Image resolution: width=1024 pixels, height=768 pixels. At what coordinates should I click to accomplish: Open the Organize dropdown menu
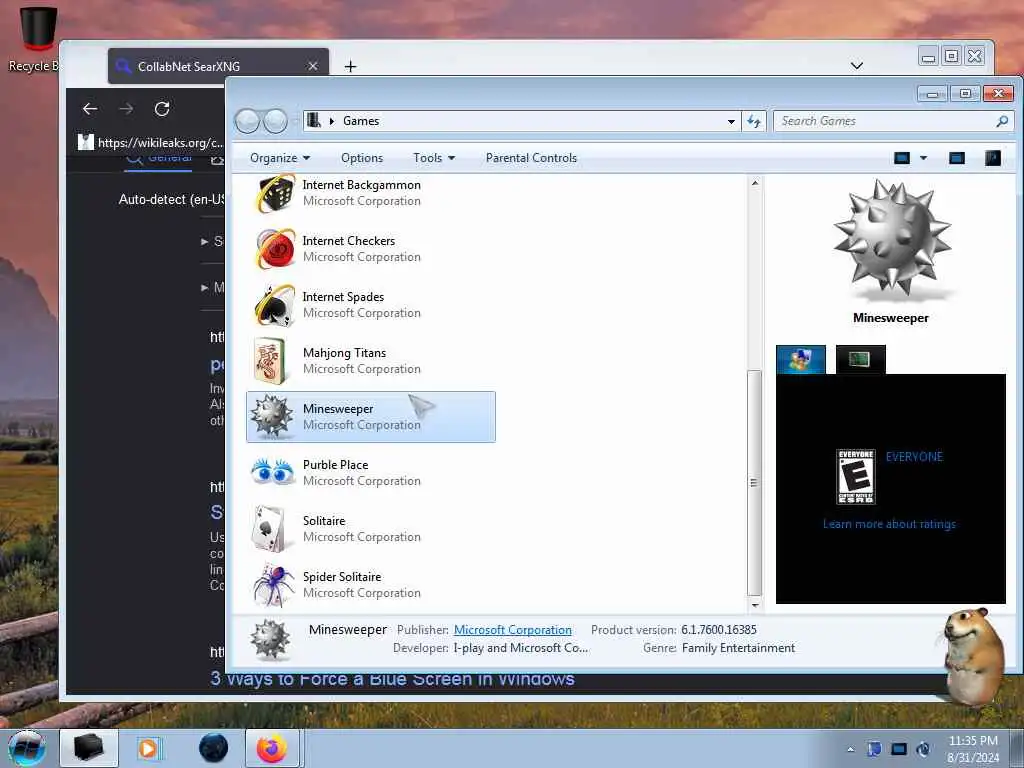(280, 158)
